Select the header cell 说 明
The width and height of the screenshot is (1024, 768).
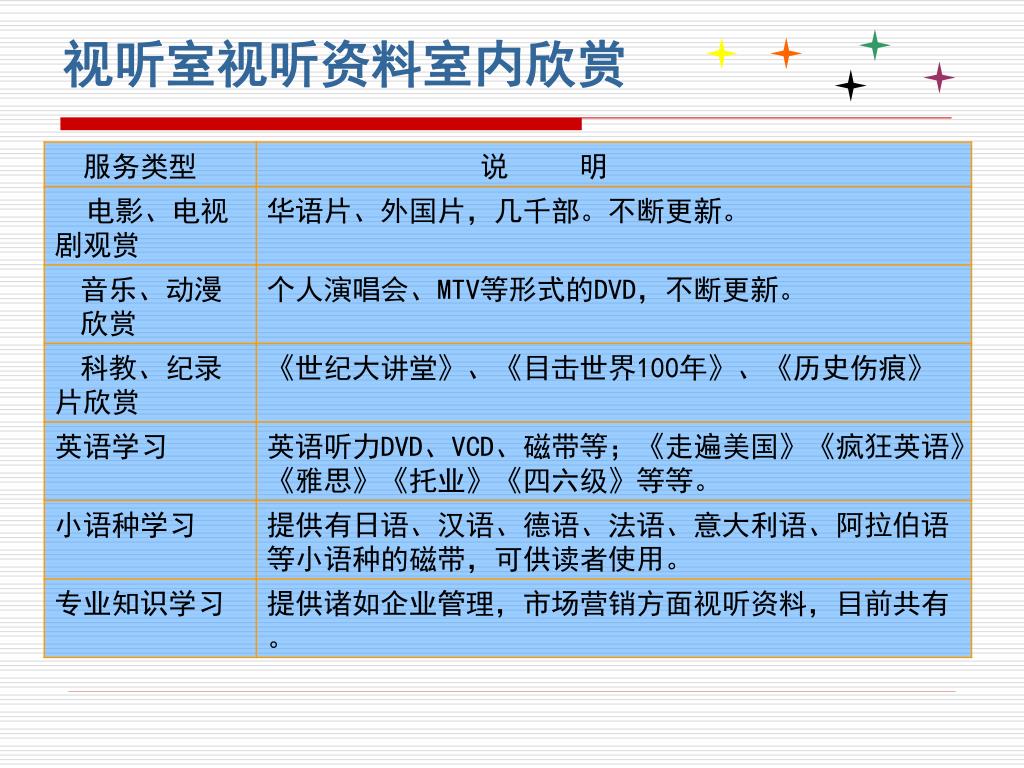click(x=614, y=165)
